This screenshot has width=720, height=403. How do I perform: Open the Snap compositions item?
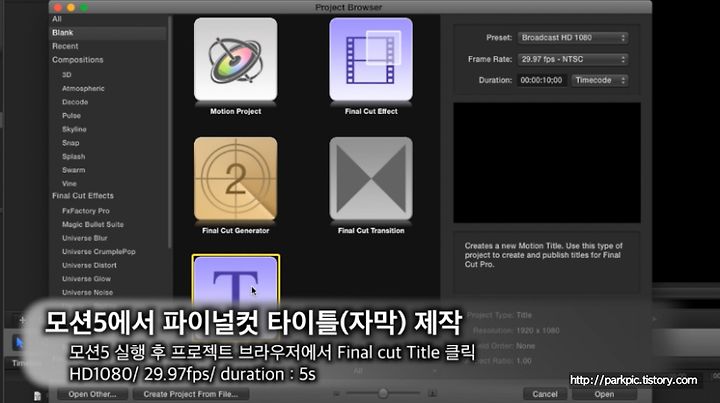click(x=71, y=143)
